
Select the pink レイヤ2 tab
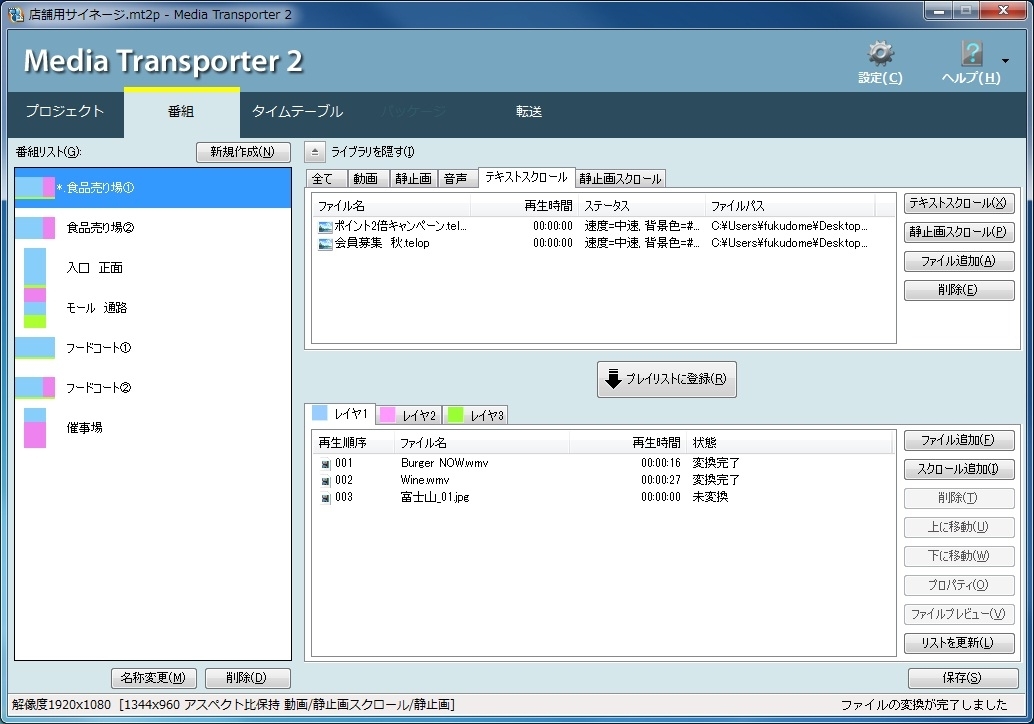coord(409,415)
